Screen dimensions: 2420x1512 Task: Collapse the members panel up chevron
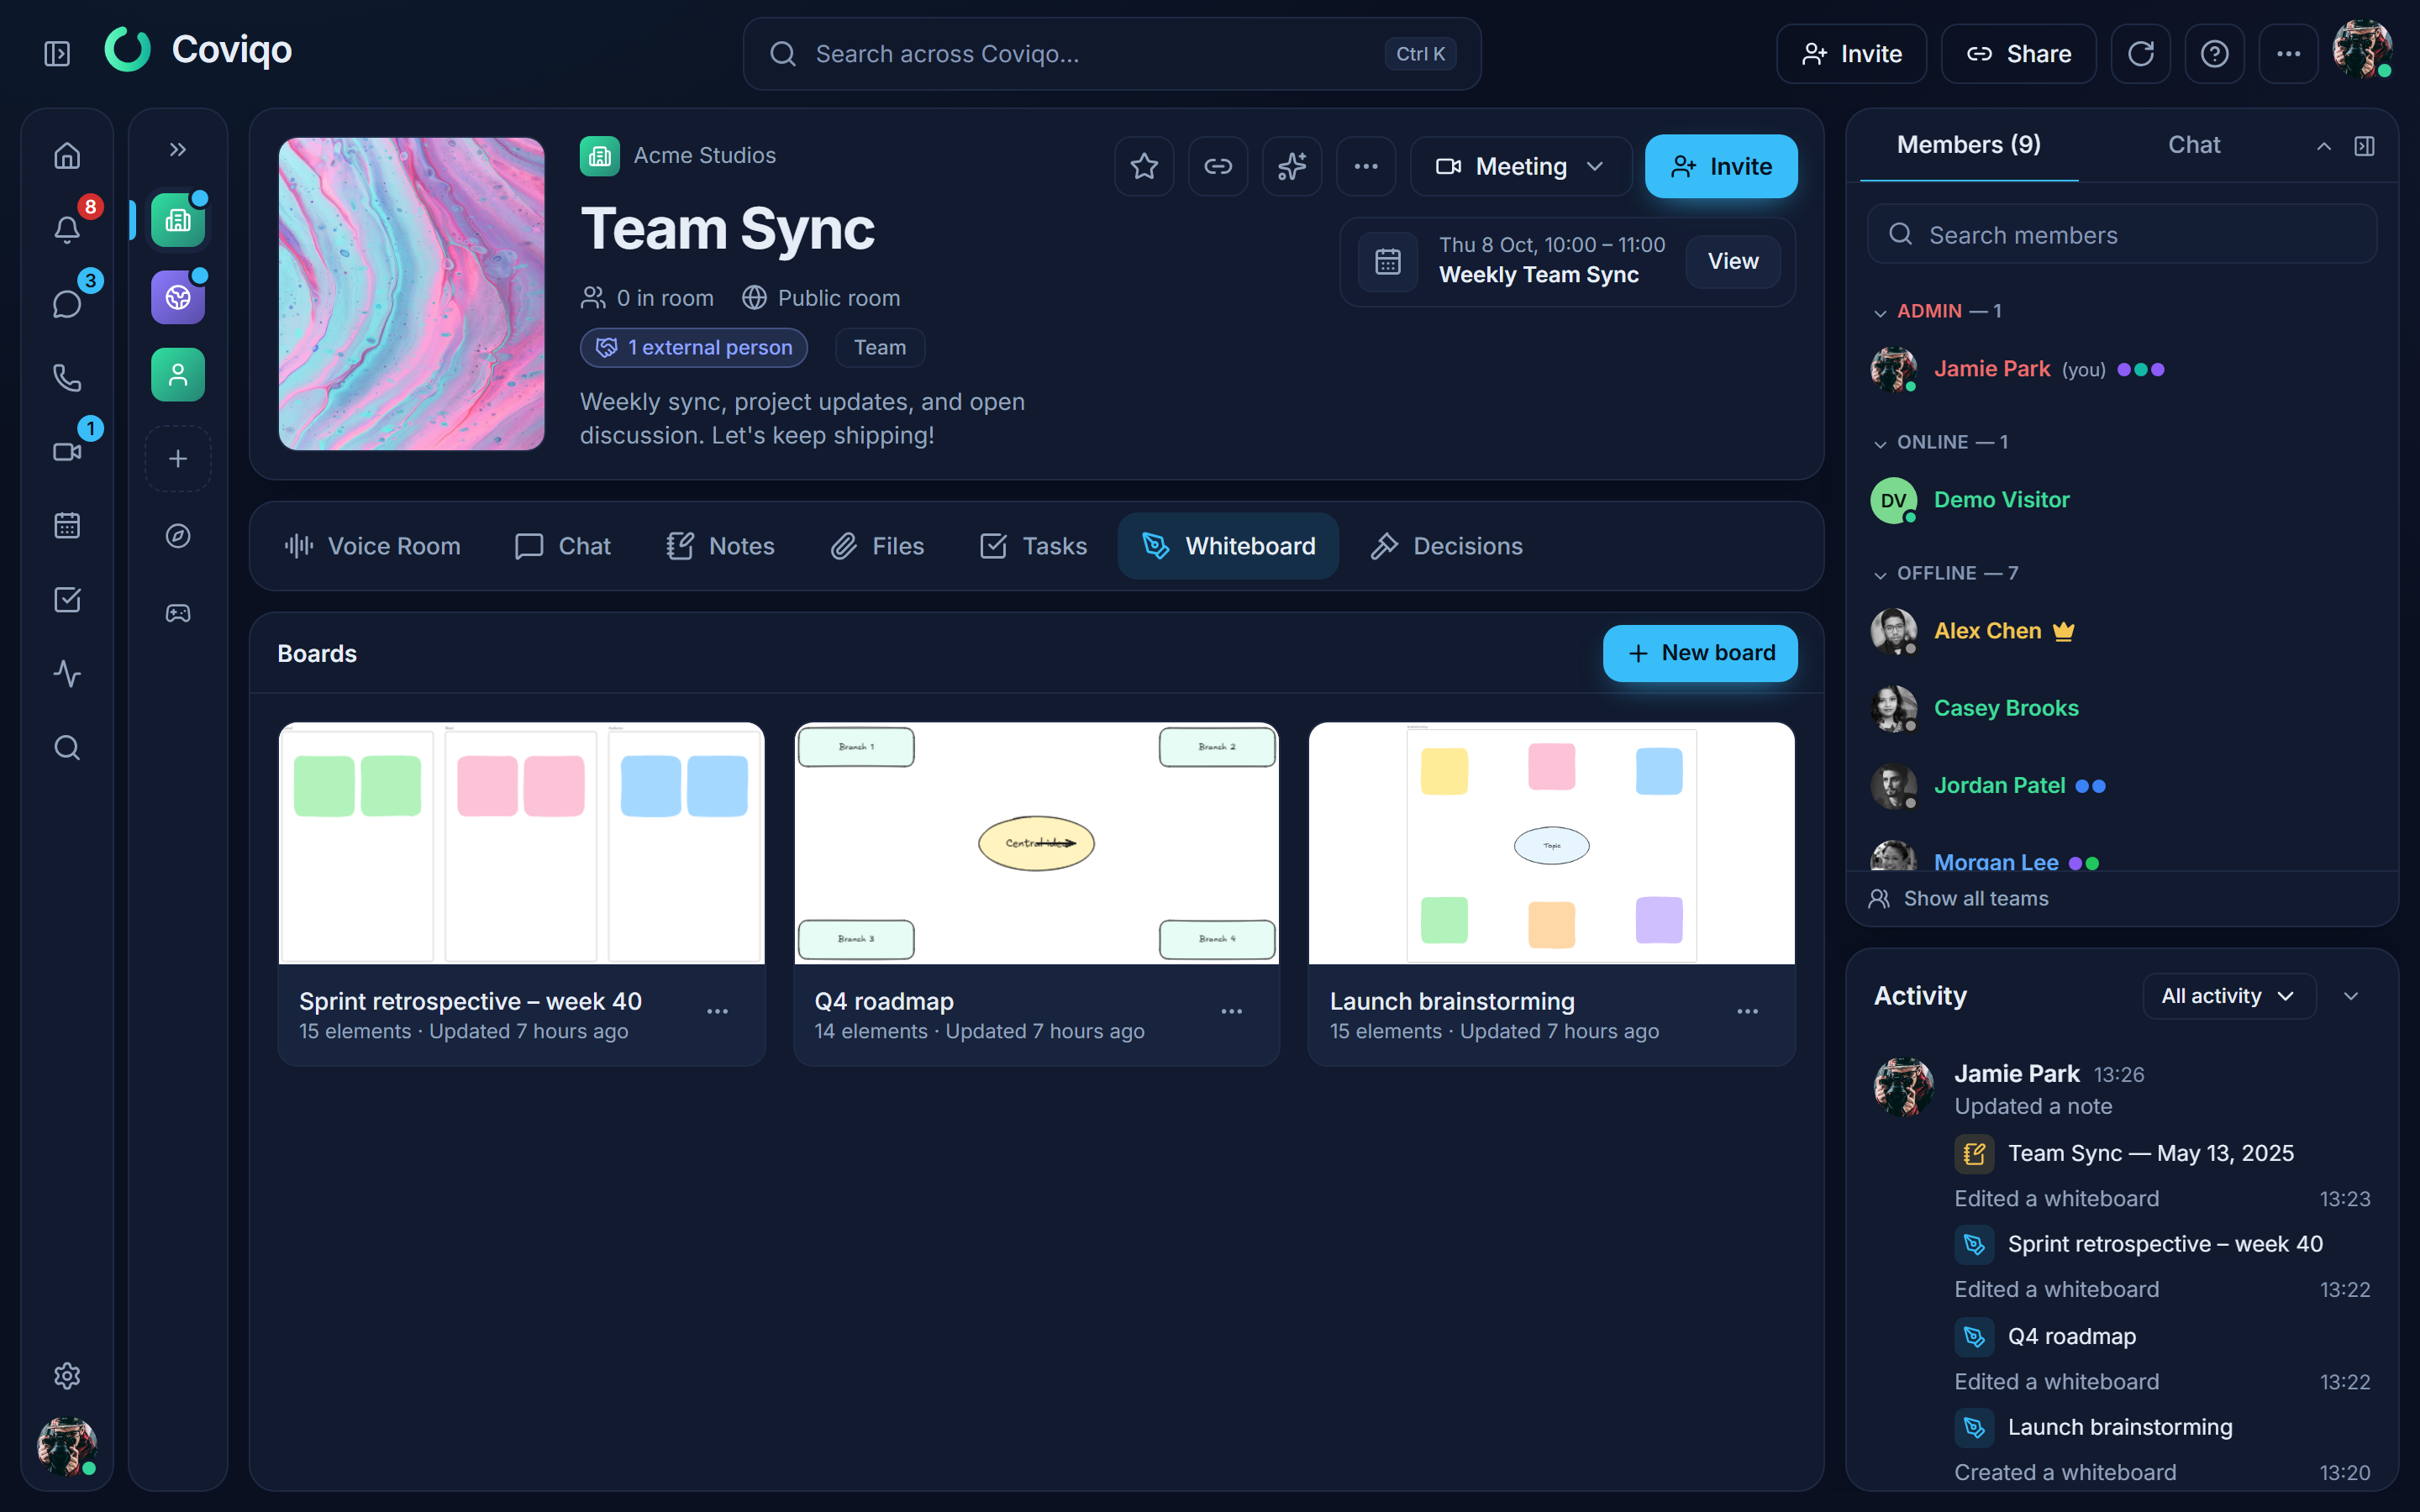(2324, 146)
